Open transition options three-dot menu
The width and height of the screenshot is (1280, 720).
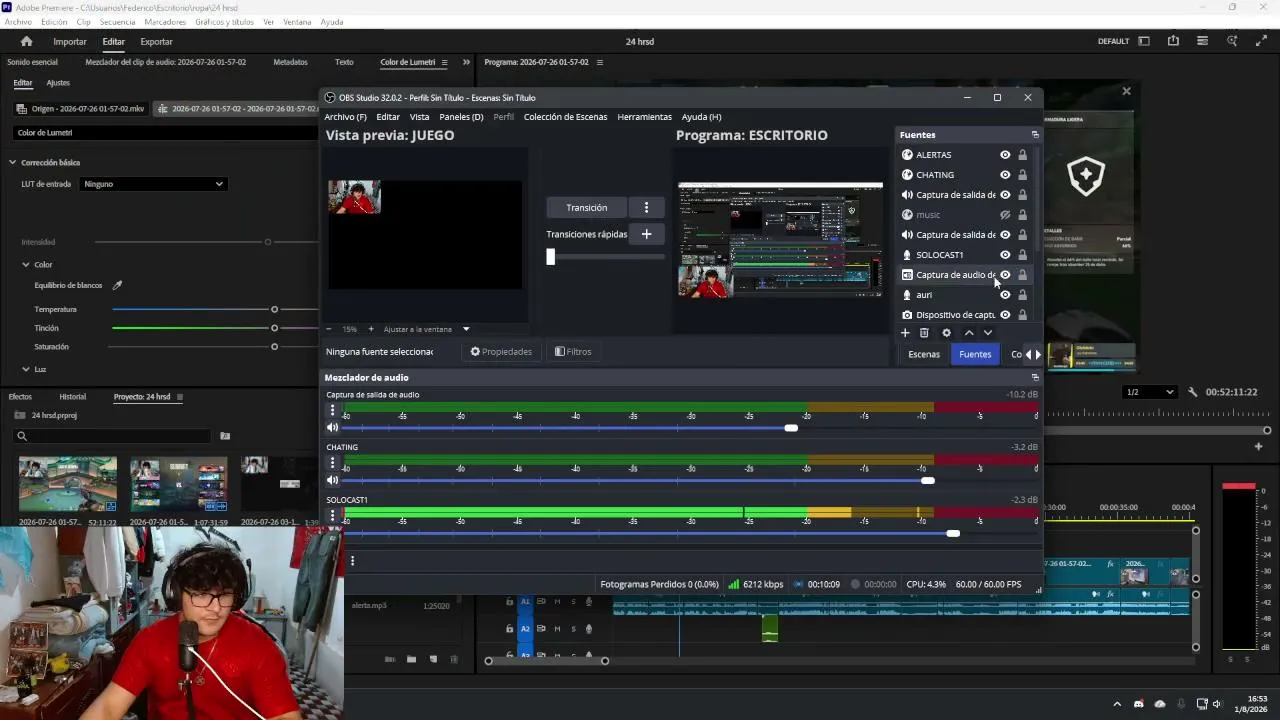point(646,208)
